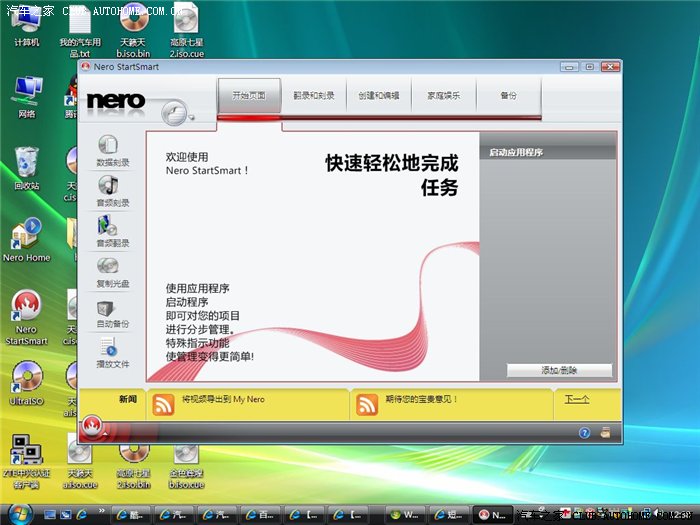Expand the Quick Launch overflow chevron
This screenshot has height=525, width=700.
pyautogui.click(x=102, y=511)
